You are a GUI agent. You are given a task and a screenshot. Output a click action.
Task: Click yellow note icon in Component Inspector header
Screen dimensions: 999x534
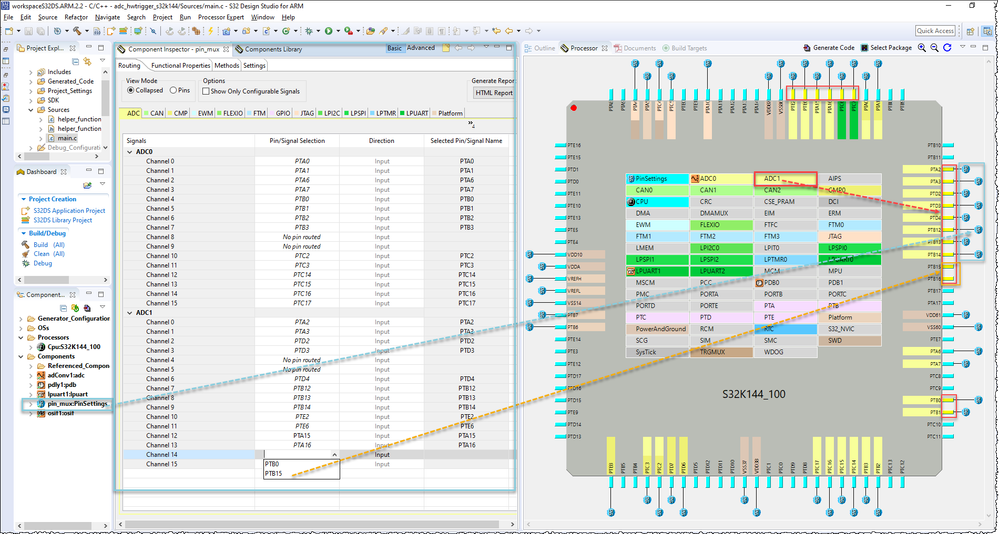447,48
